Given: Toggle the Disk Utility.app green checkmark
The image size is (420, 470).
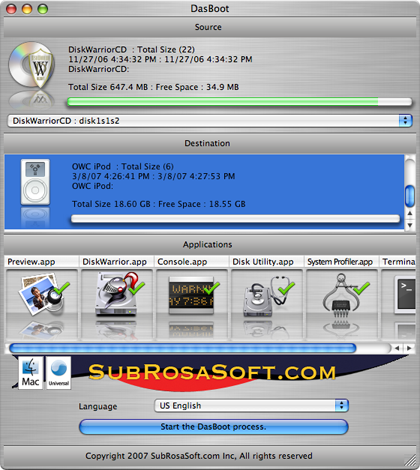Looking at the screenshot, I should tap(287, 288).
